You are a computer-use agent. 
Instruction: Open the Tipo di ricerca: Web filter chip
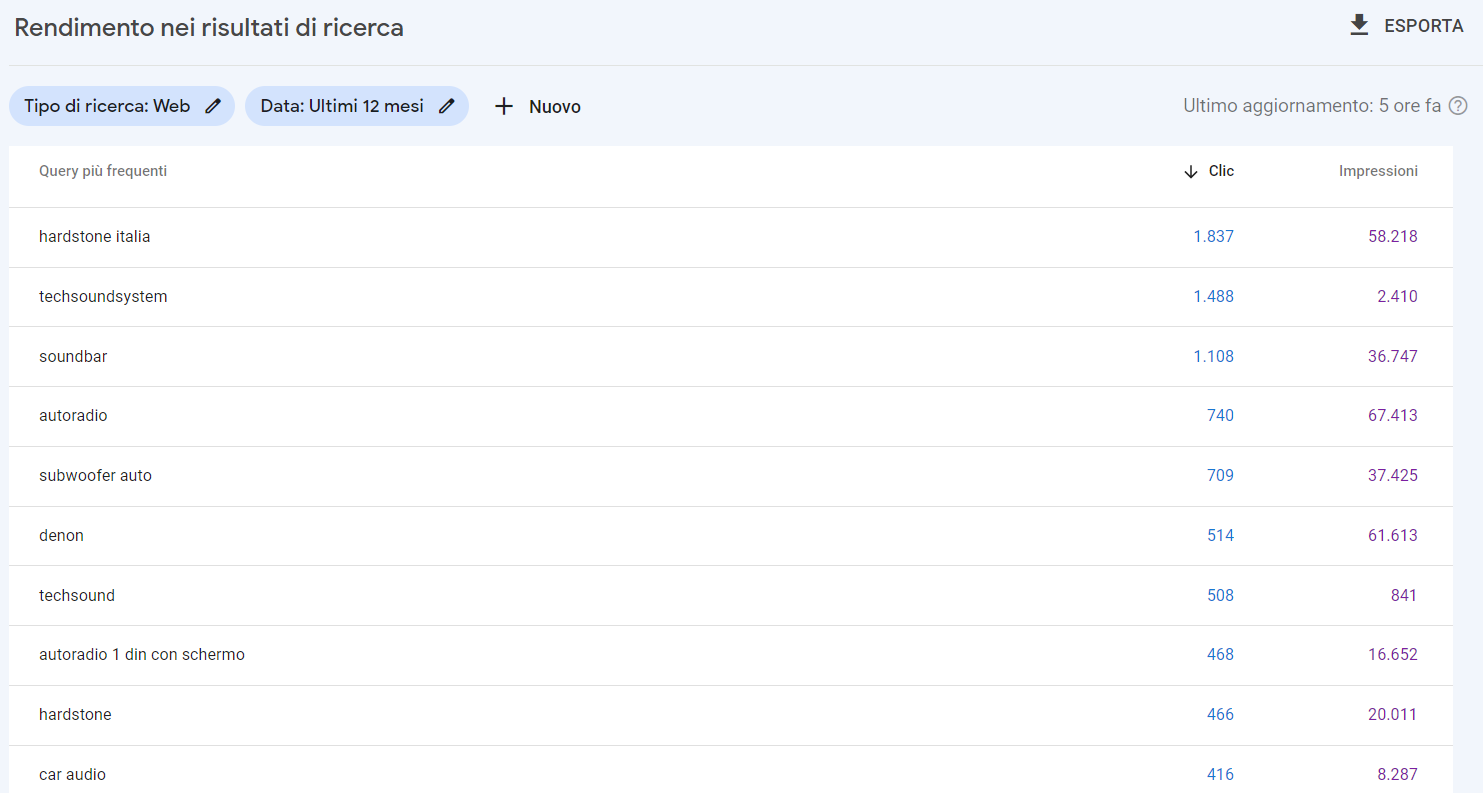tap(122, 106)
